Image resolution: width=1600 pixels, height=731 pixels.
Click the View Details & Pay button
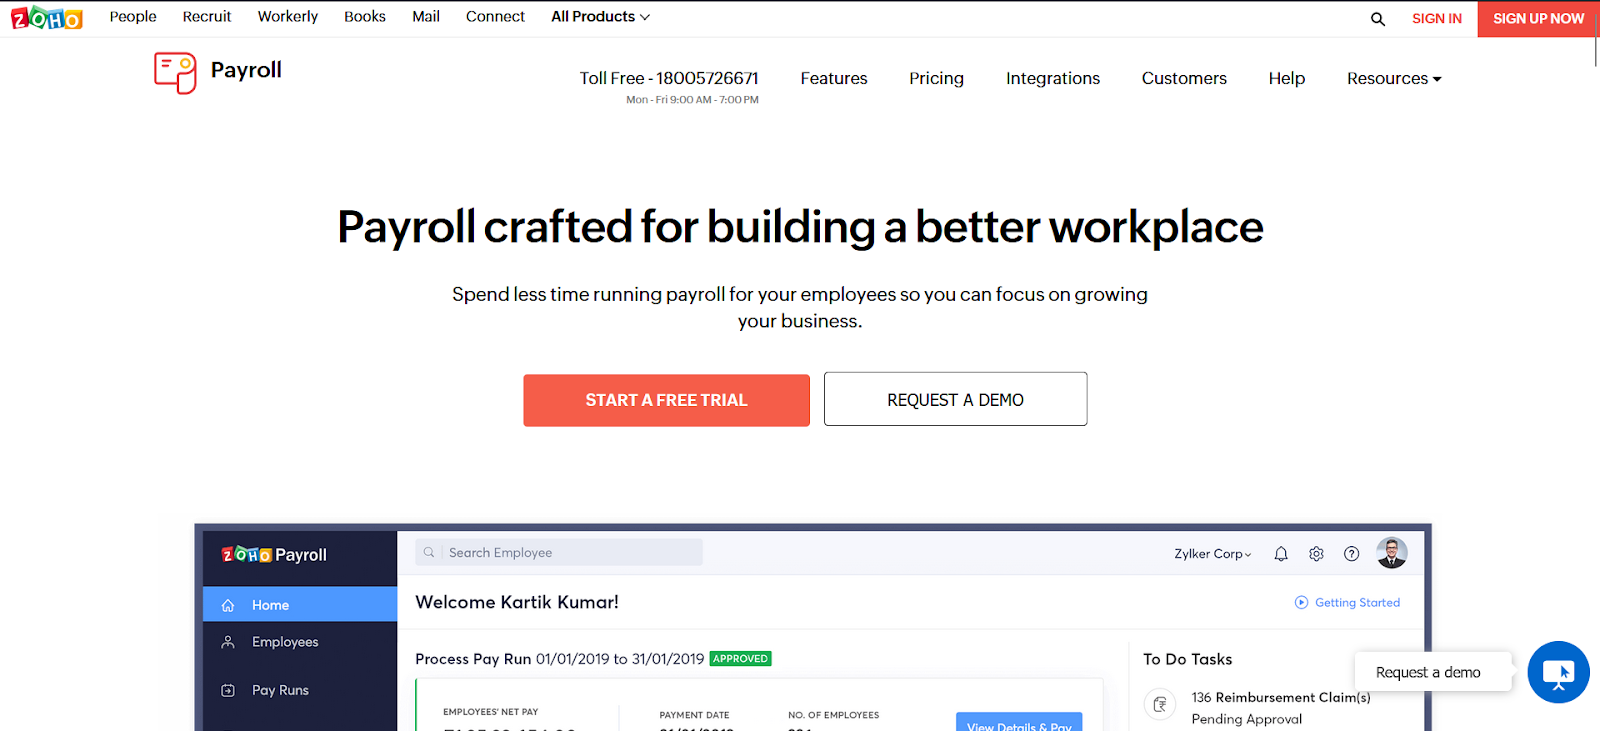[1019, 722]
